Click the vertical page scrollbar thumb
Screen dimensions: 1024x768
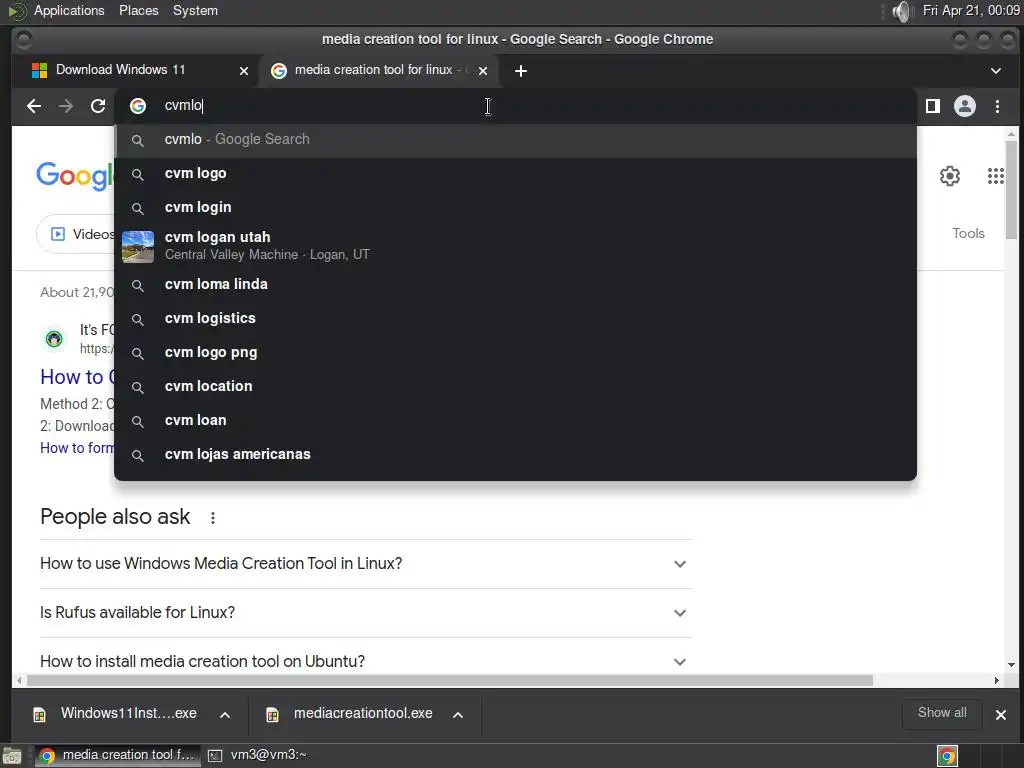pos(1011,189)
